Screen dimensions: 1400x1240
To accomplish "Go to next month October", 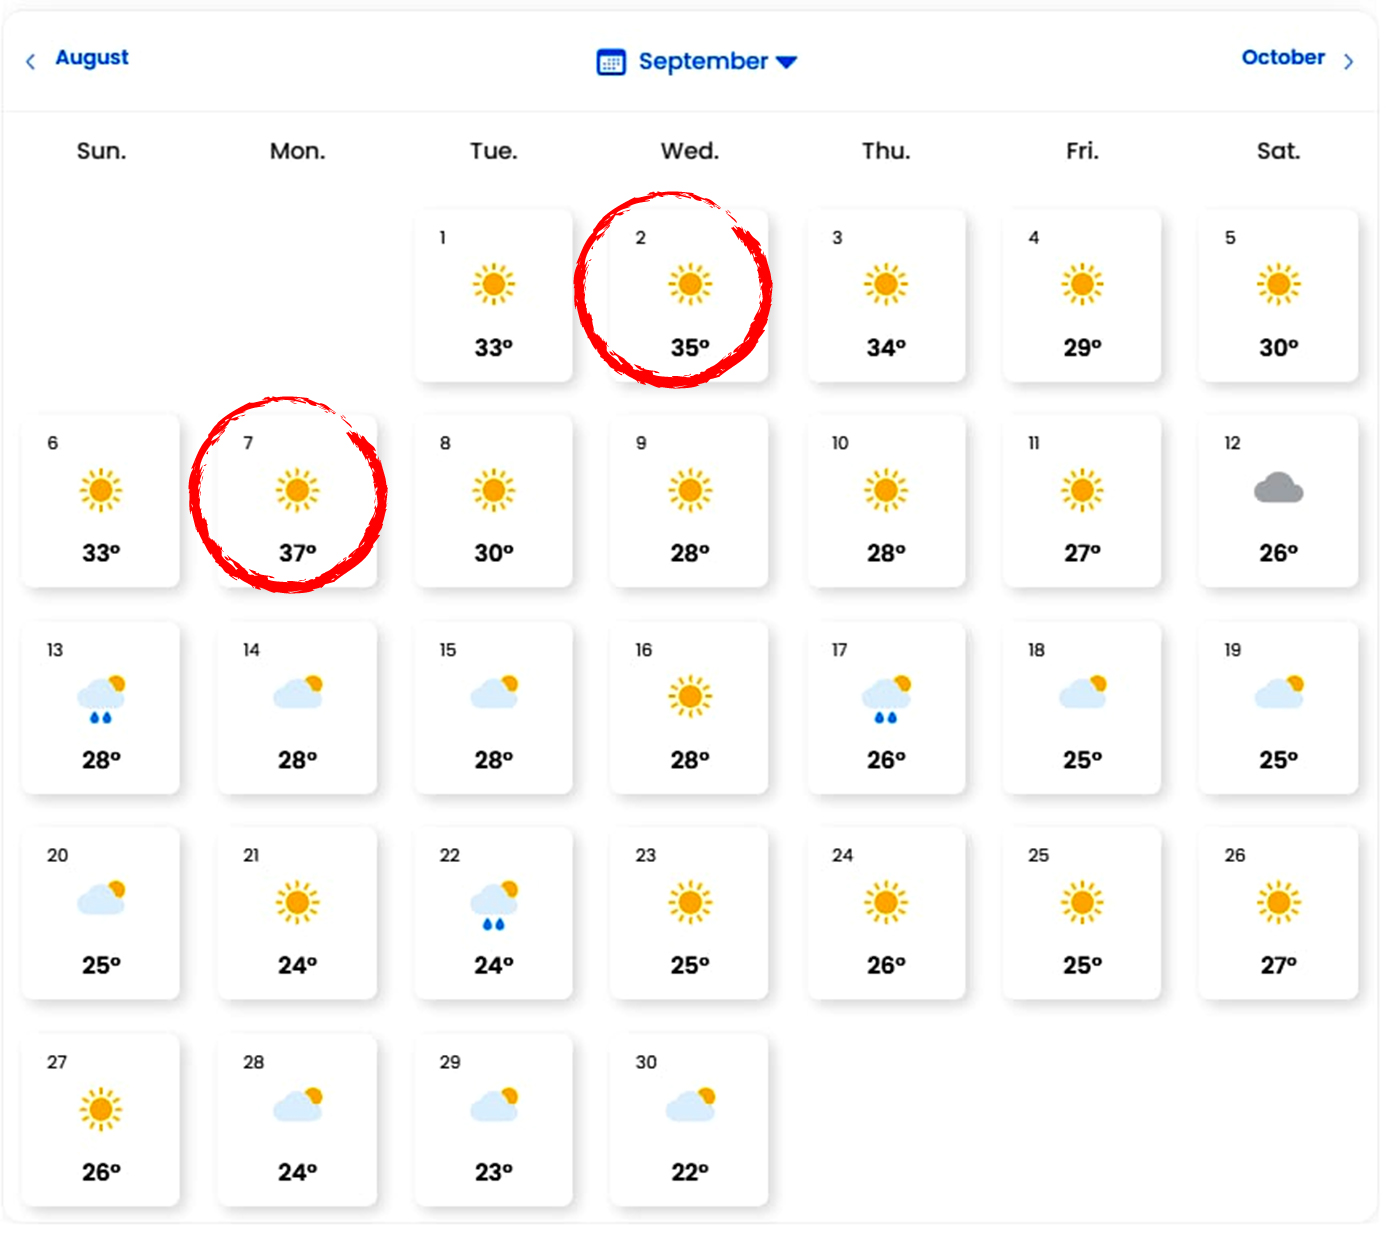I will coord(1283,58).
